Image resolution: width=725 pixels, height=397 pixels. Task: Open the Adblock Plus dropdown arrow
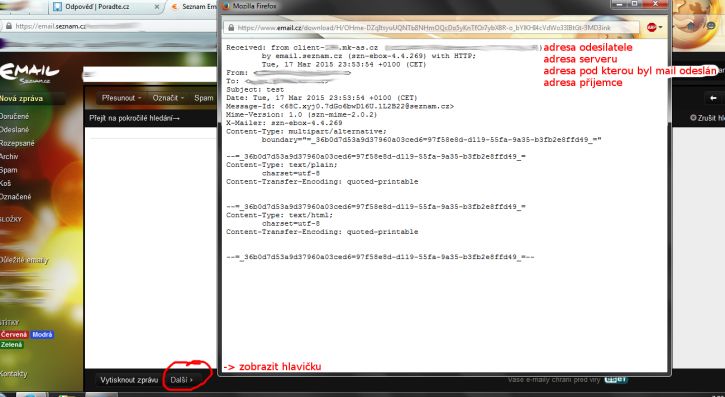point(660,28)
